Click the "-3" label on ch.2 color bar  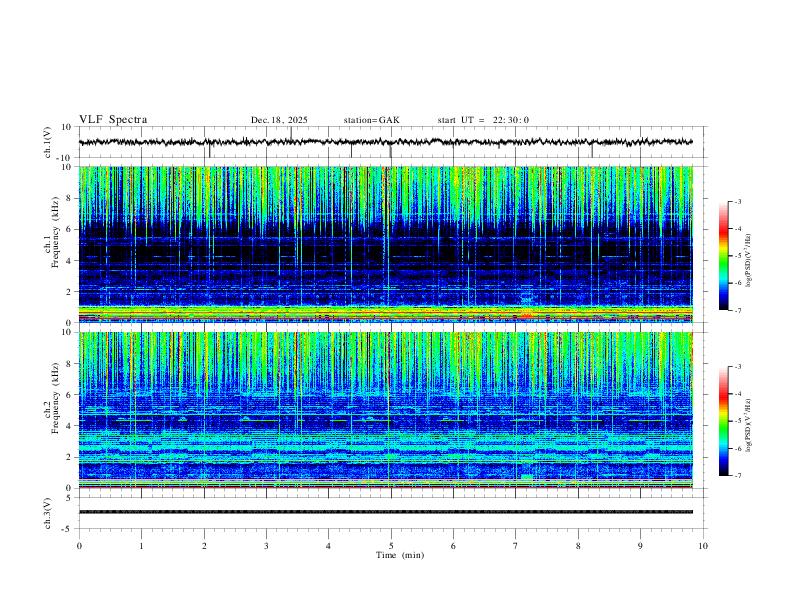pos(738,367)
